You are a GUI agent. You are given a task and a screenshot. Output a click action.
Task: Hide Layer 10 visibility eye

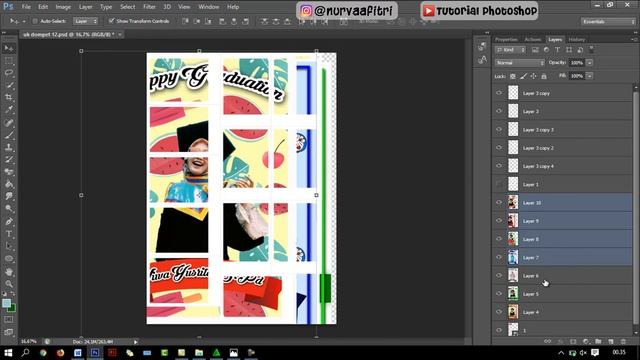[499, 202]
